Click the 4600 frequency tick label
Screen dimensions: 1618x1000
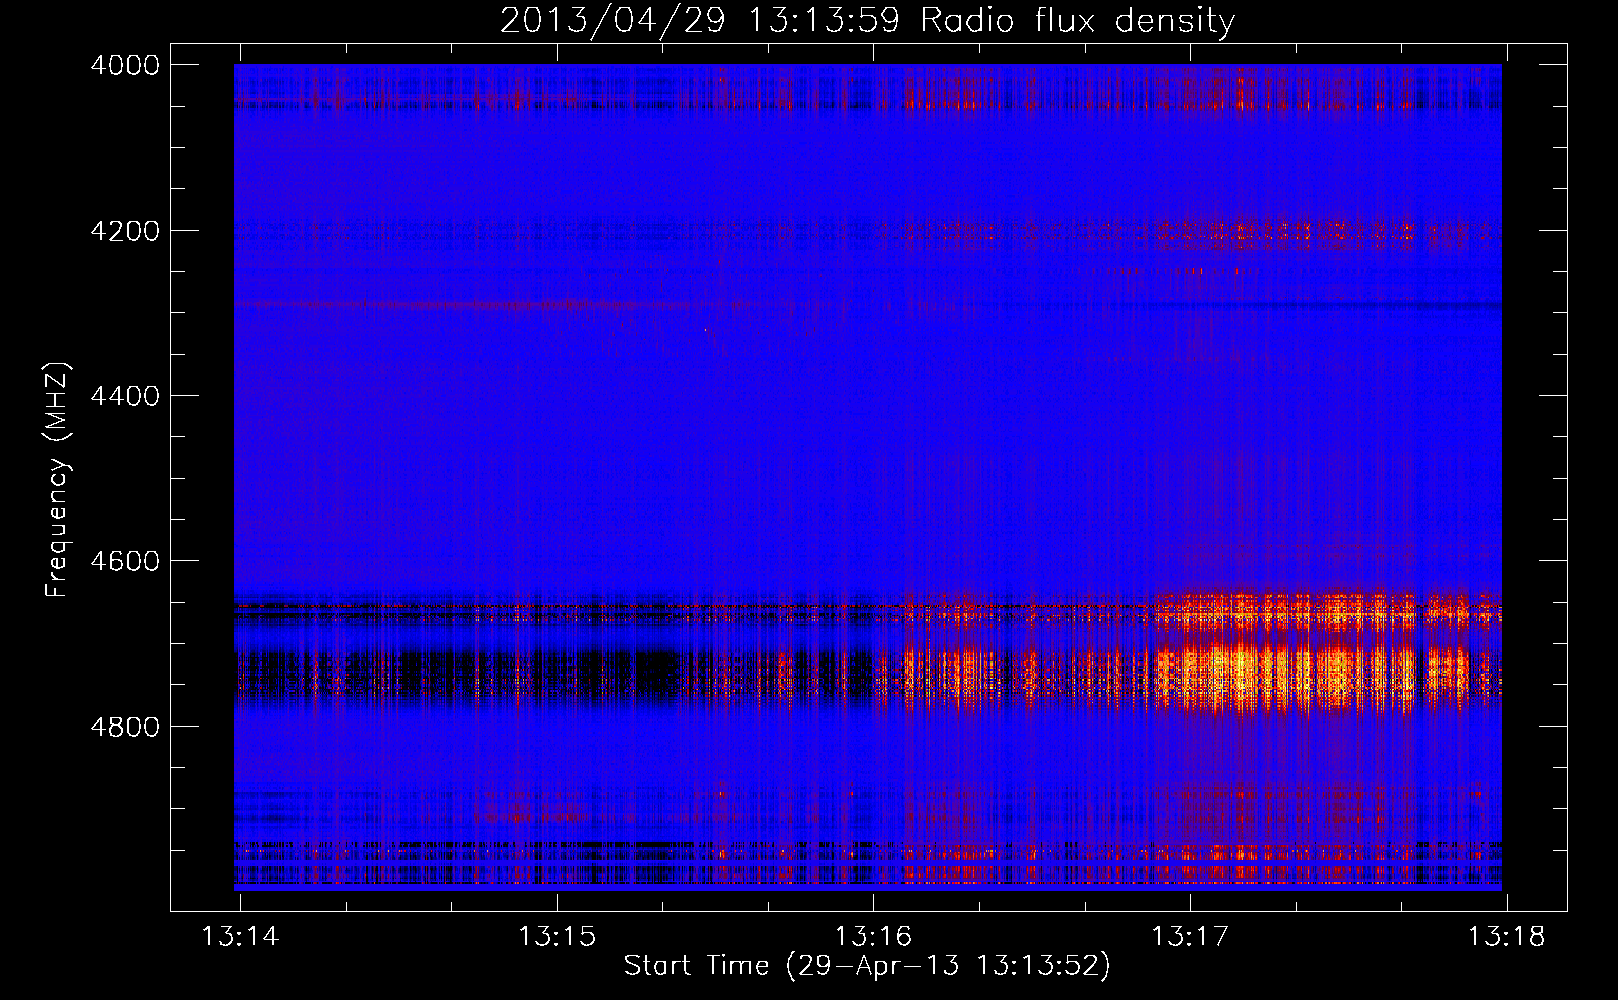click(x=125, y=561)
